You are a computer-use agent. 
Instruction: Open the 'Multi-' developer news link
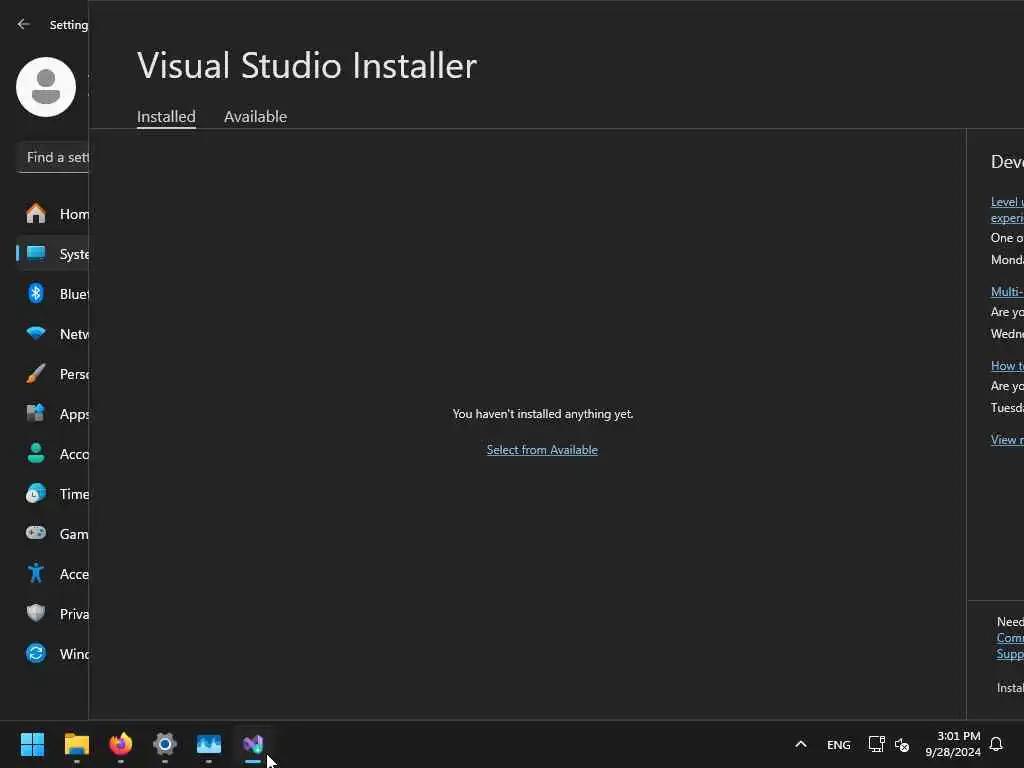pos(1007,292)
